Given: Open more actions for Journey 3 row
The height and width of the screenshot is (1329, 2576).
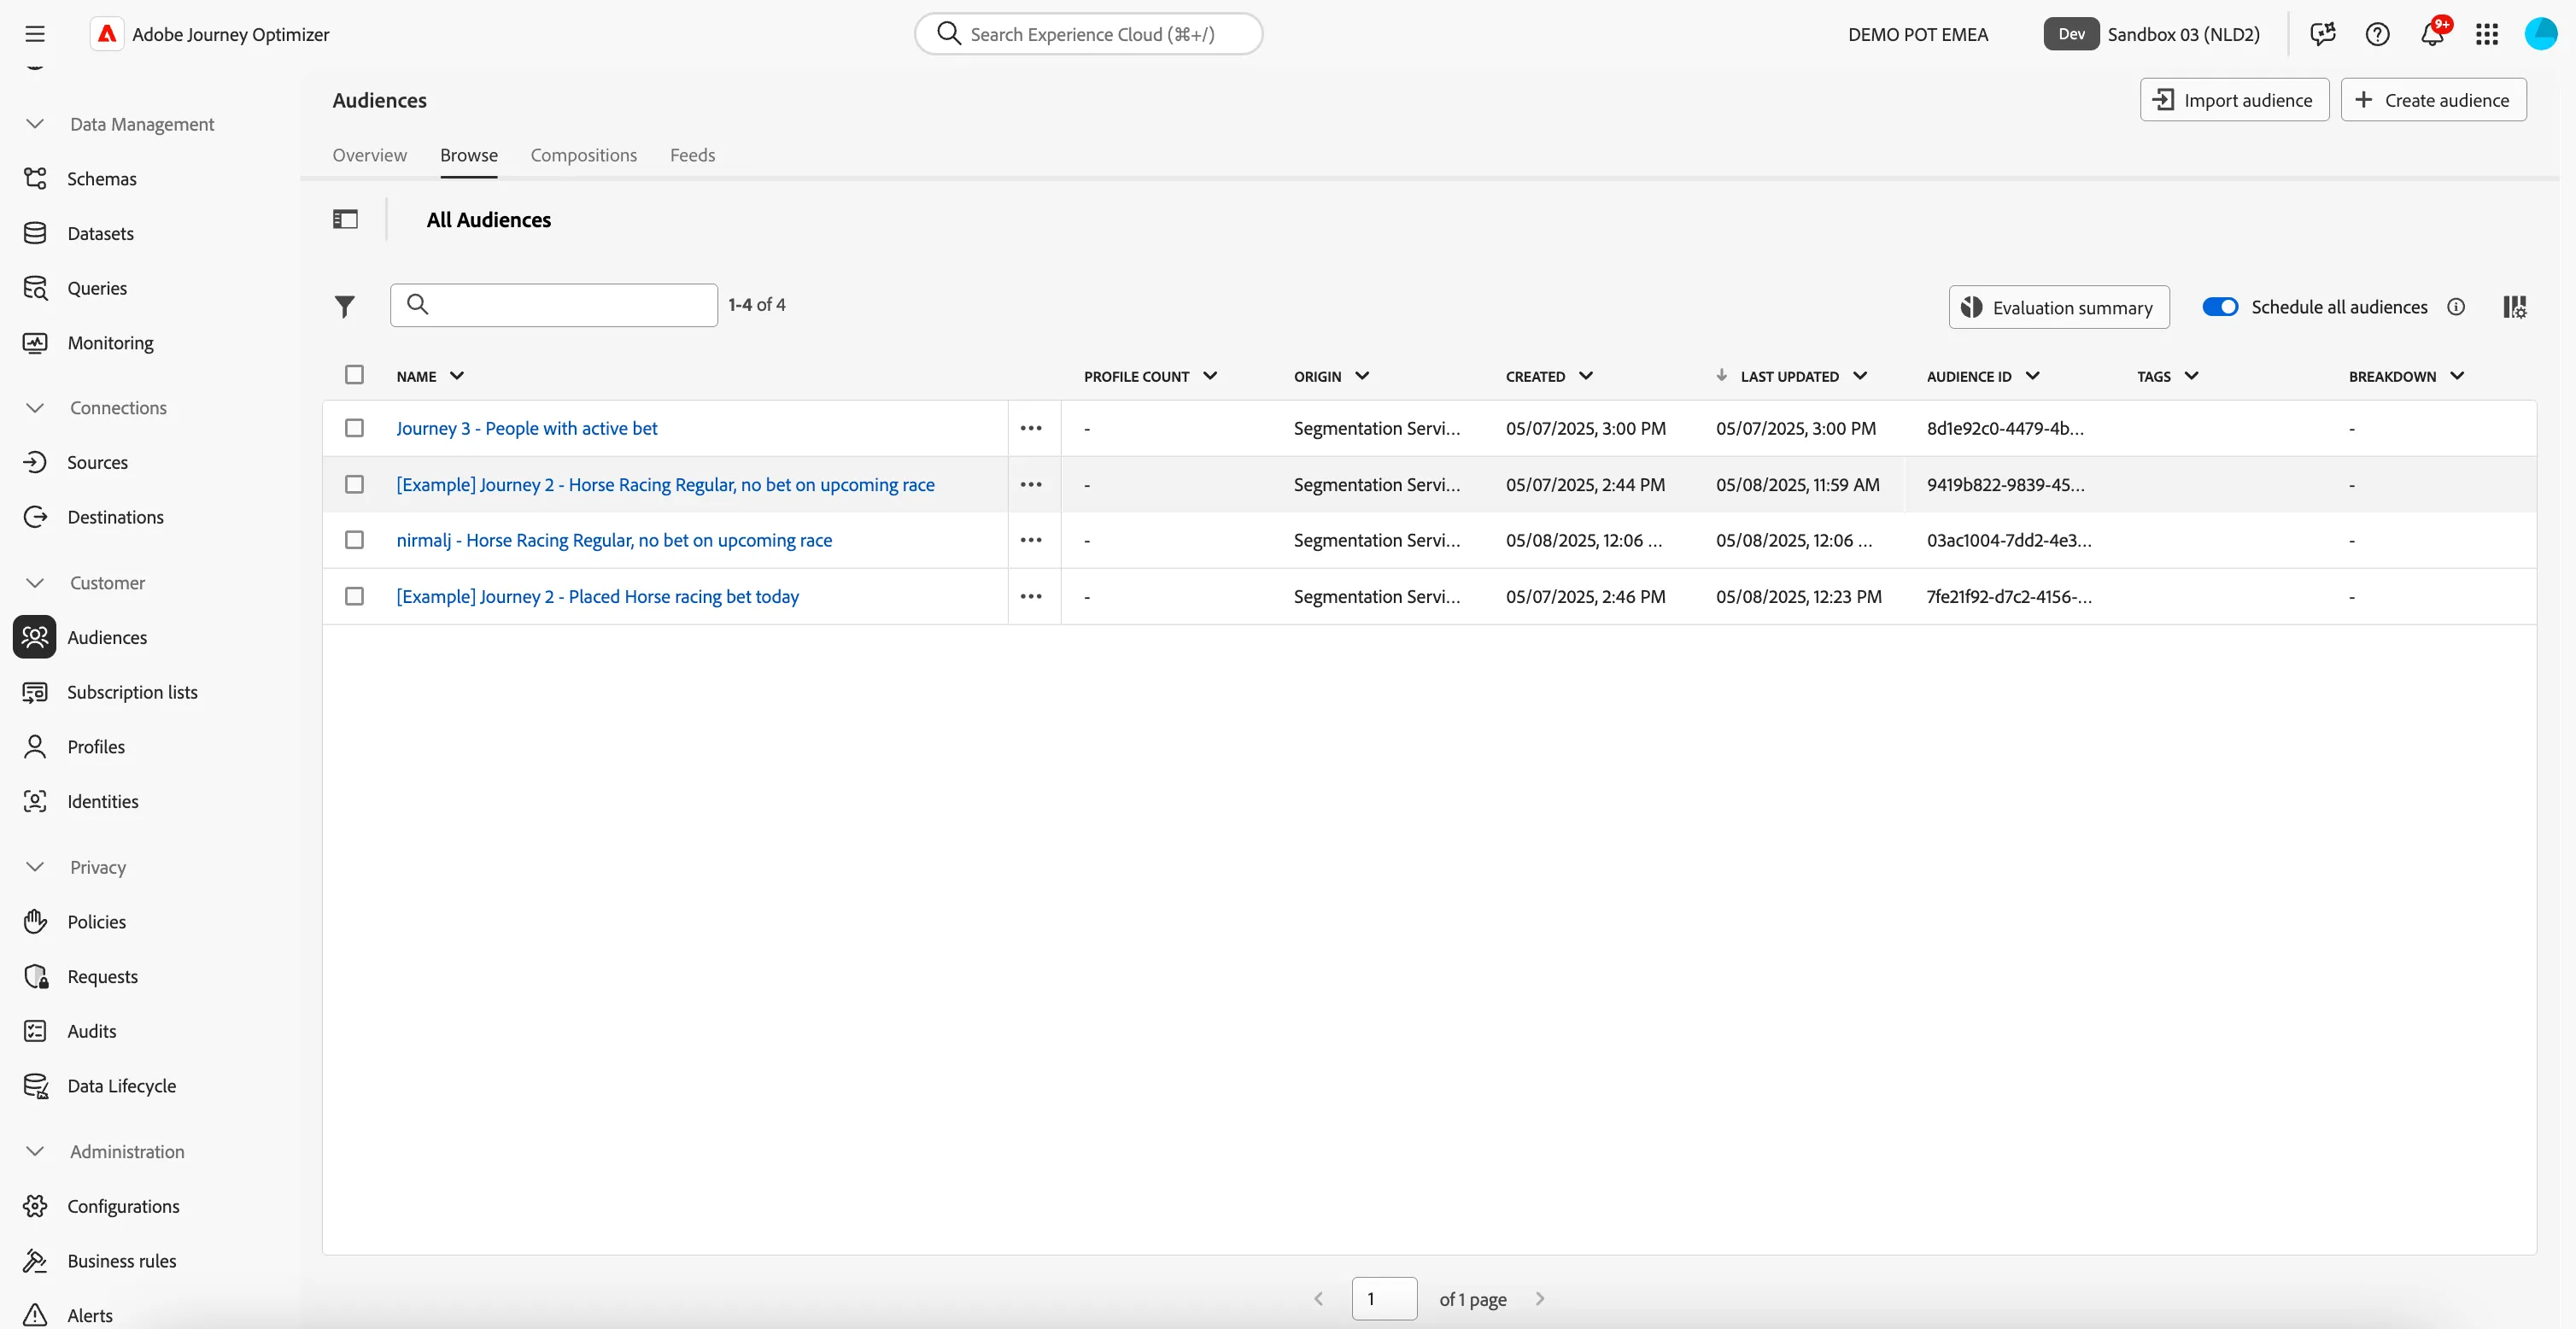Looking at the screenshot, I should point(1031,428).
